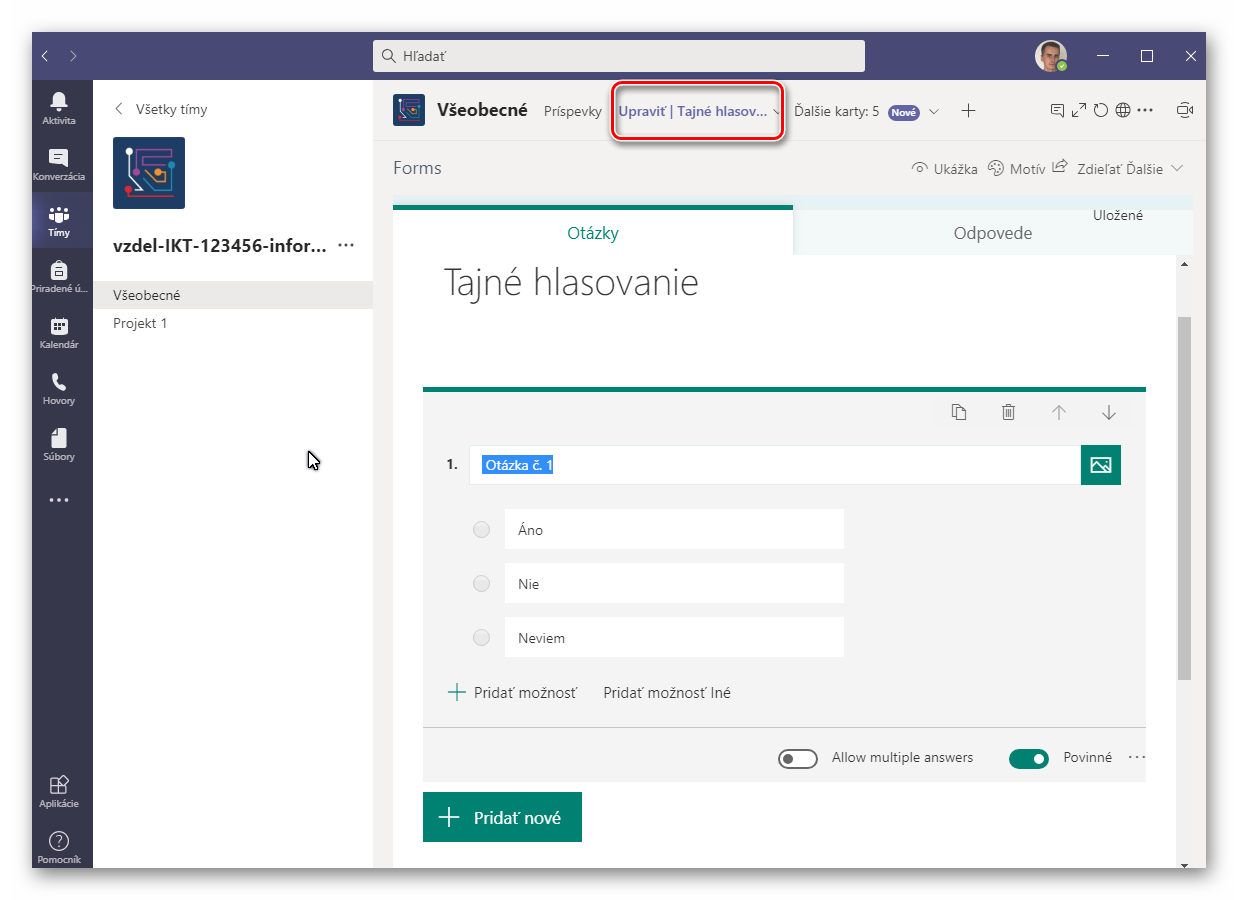The width and height of the screenshot is (1238, 900).
Task: Click Pridať možnosť link
Action: pos(513,692)
